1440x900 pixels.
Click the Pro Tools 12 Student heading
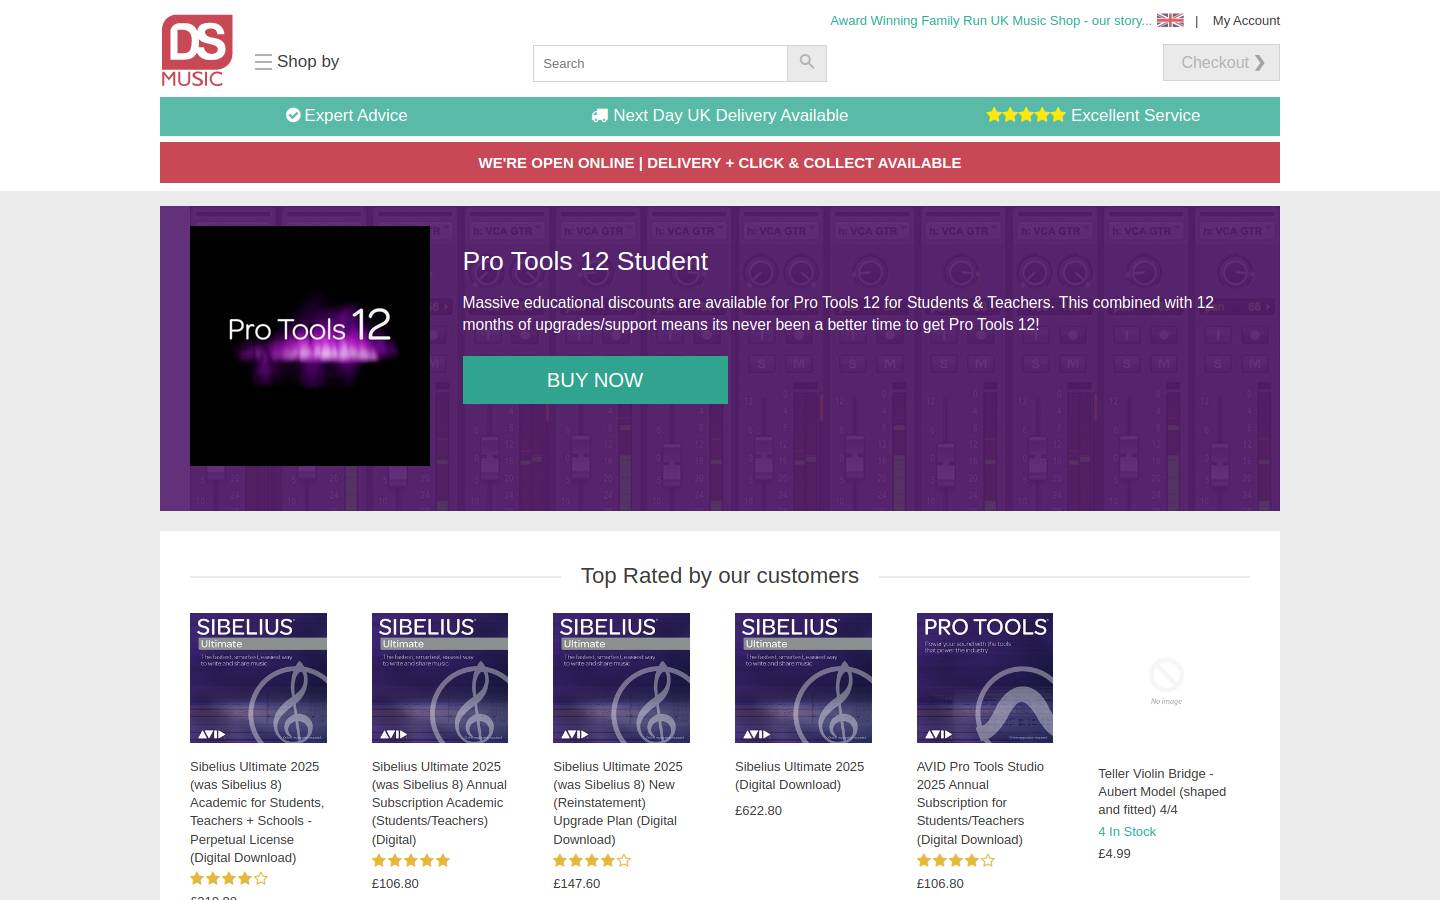pyautogui.click(x=585, y=261)
